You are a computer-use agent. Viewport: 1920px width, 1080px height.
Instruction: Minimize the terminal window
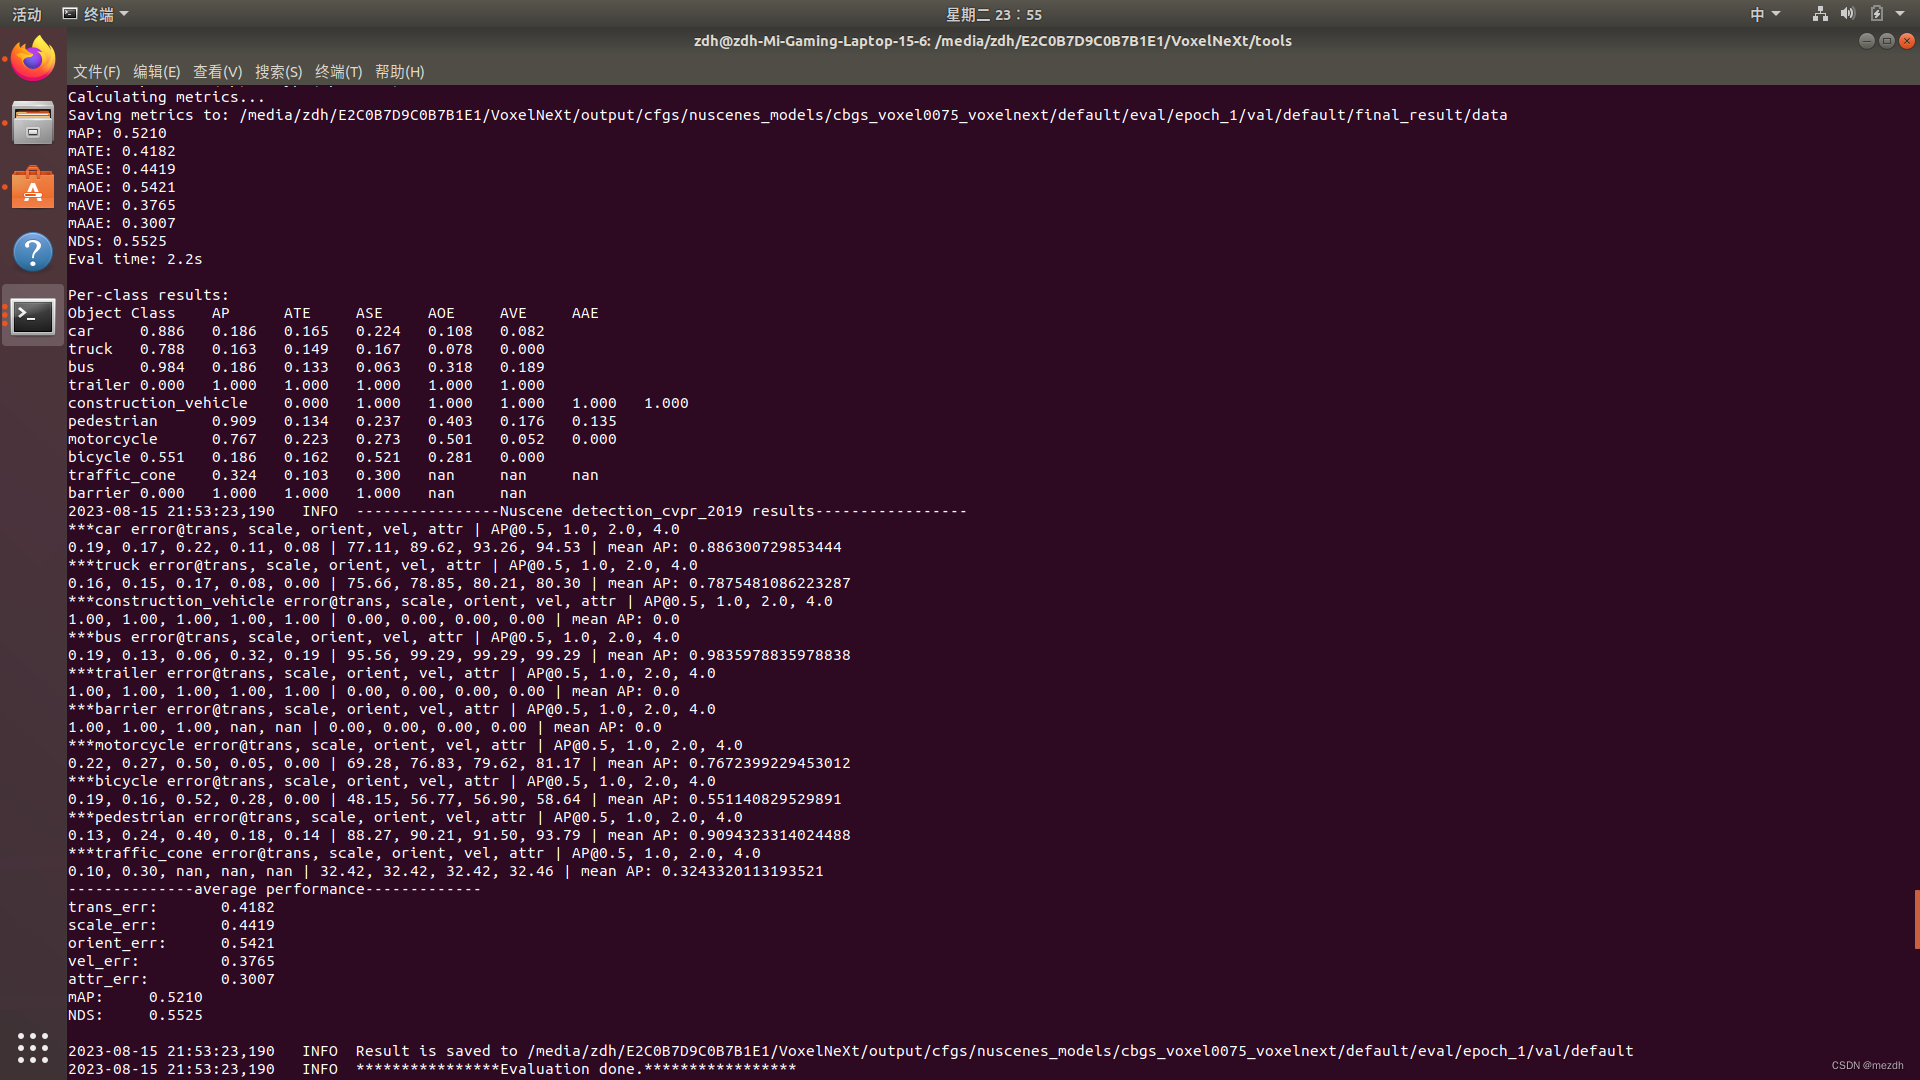click(x=1866, y=41)
